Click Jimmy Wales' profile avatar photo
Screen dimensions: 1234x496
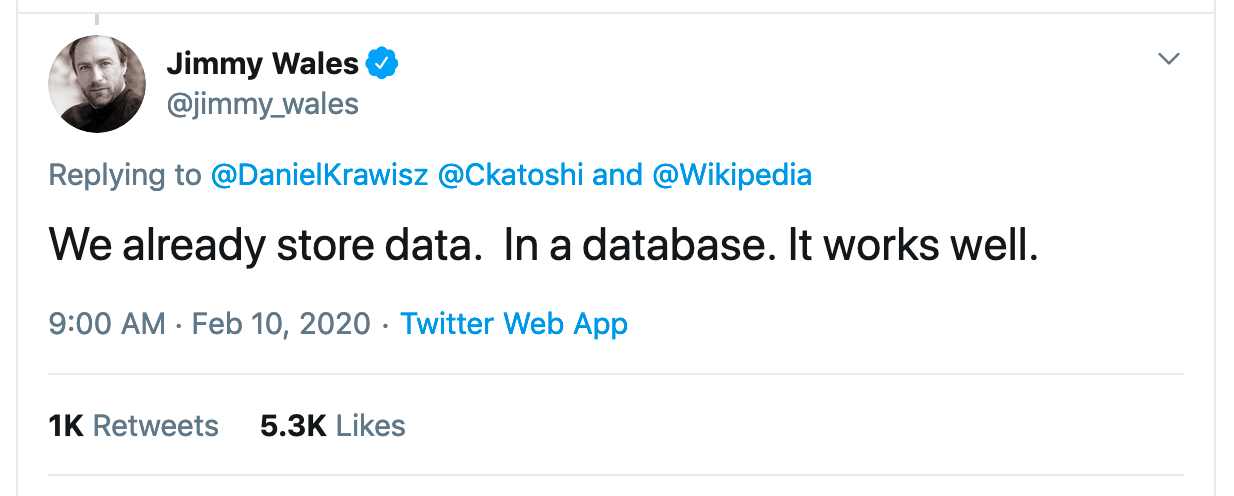[97, 84]
